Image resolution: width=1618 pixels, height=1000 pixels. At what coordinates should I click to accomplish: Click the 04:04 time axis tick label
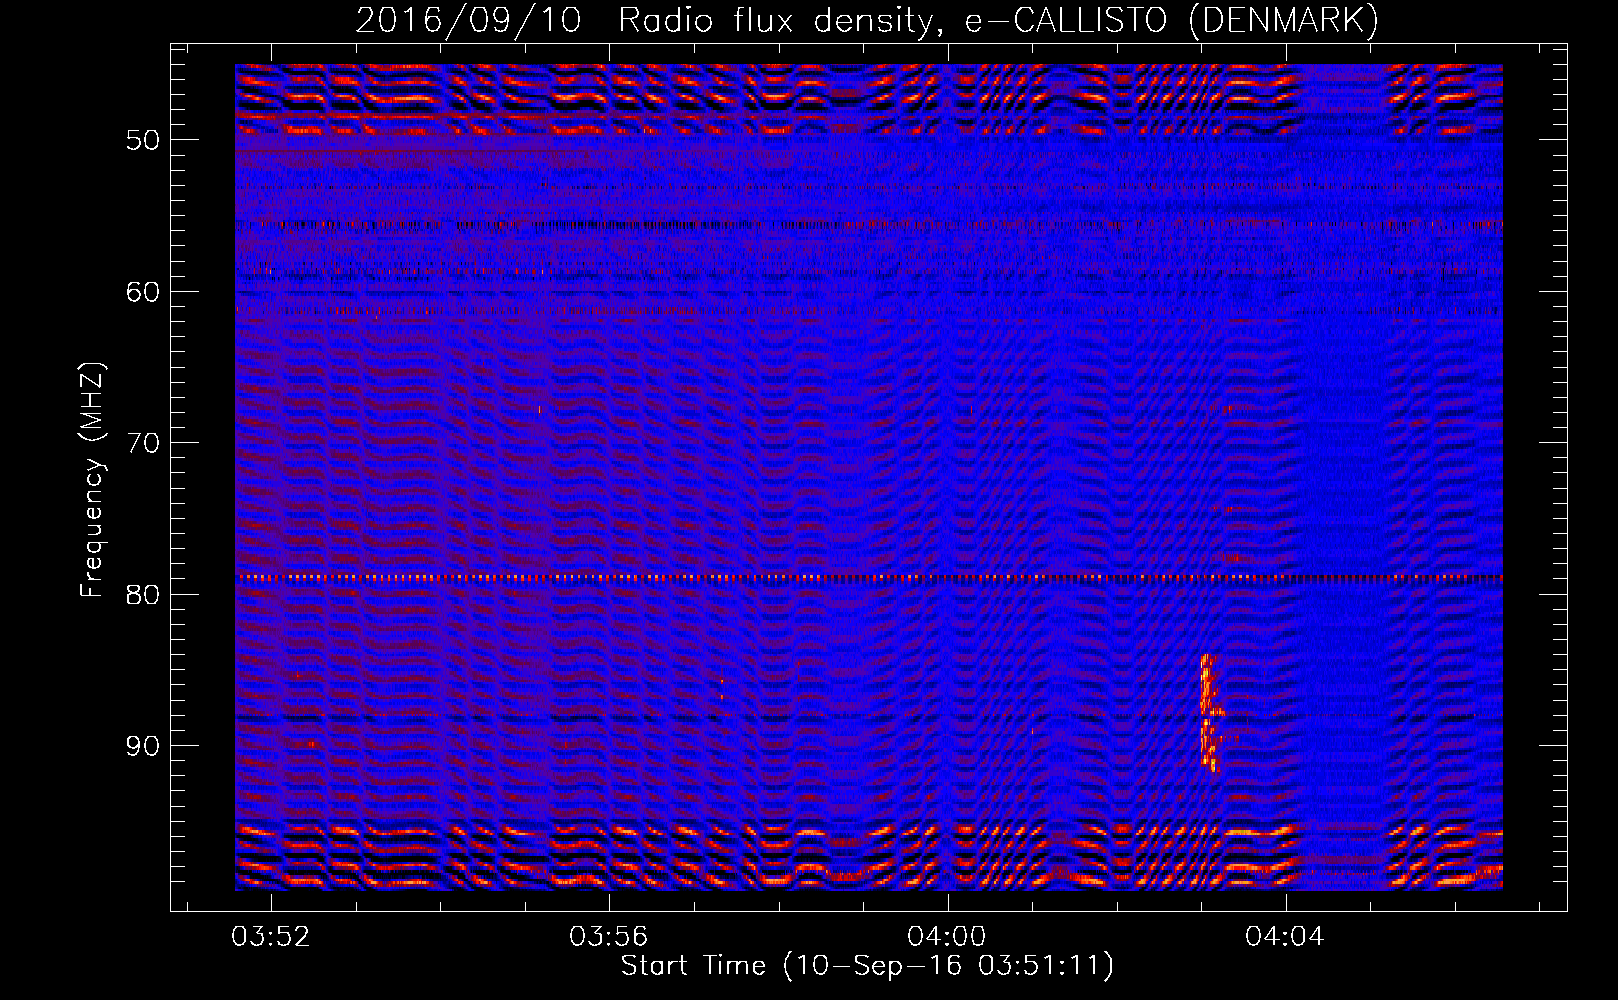1285,937
